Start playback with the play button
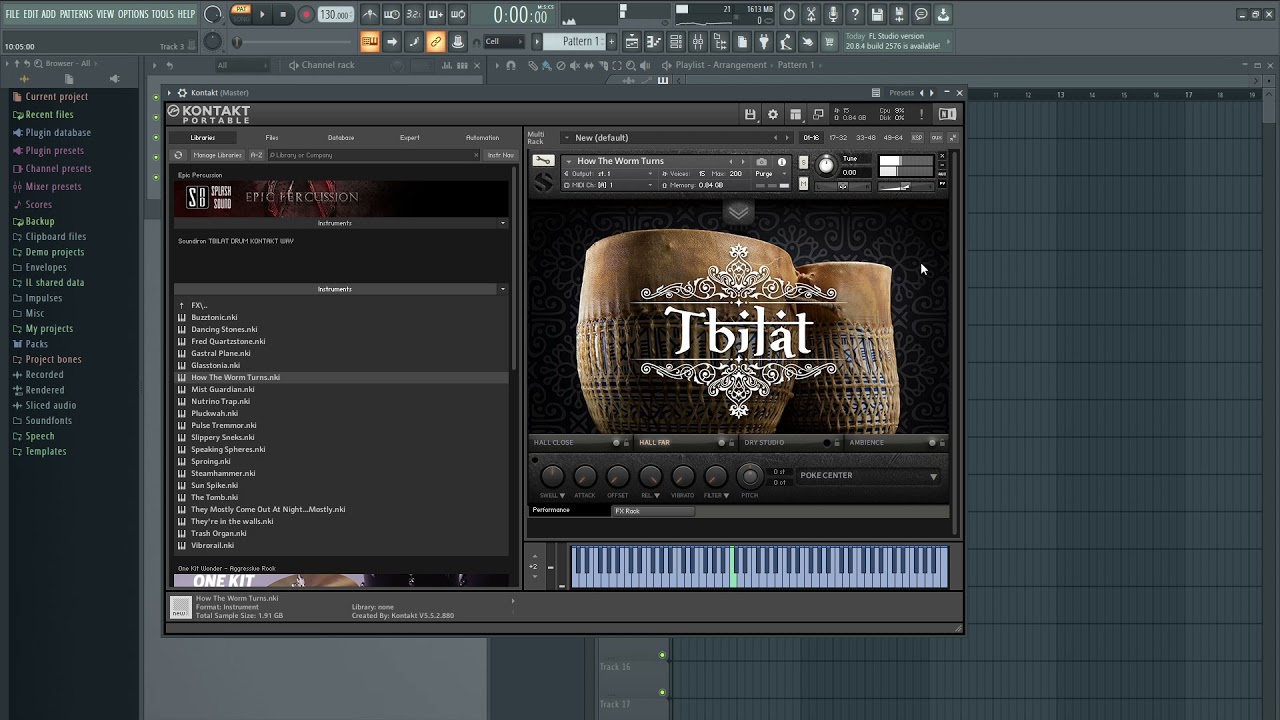The image size is (1280, 720). (x=262, y=14)
